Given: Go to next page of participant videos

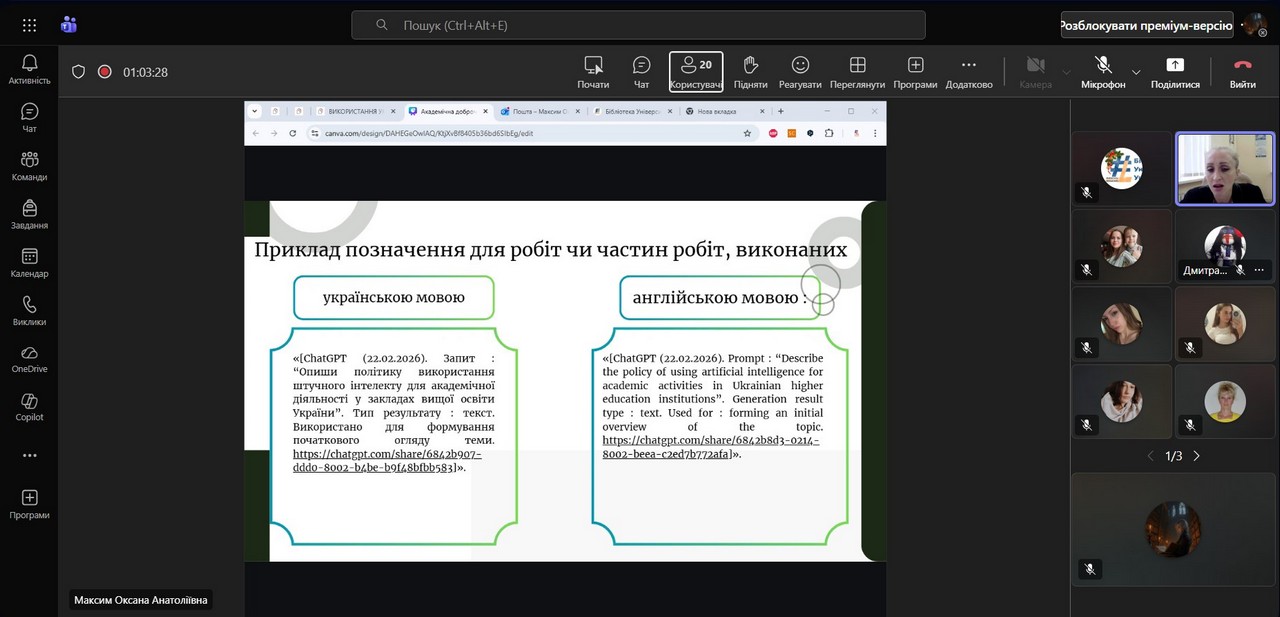Looking at the screenshot, I should (x=1196, y=456).
